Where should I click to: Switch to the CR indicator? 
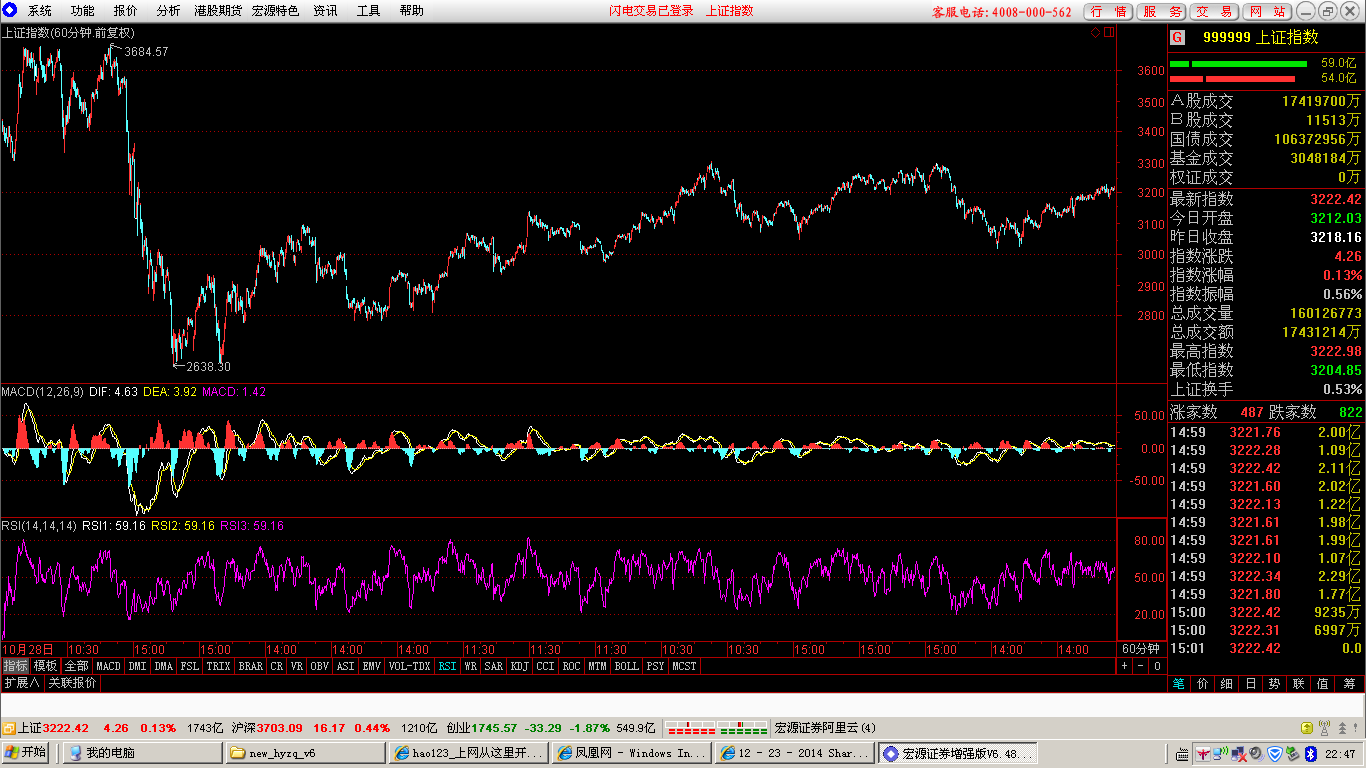(x=277, y=665)
